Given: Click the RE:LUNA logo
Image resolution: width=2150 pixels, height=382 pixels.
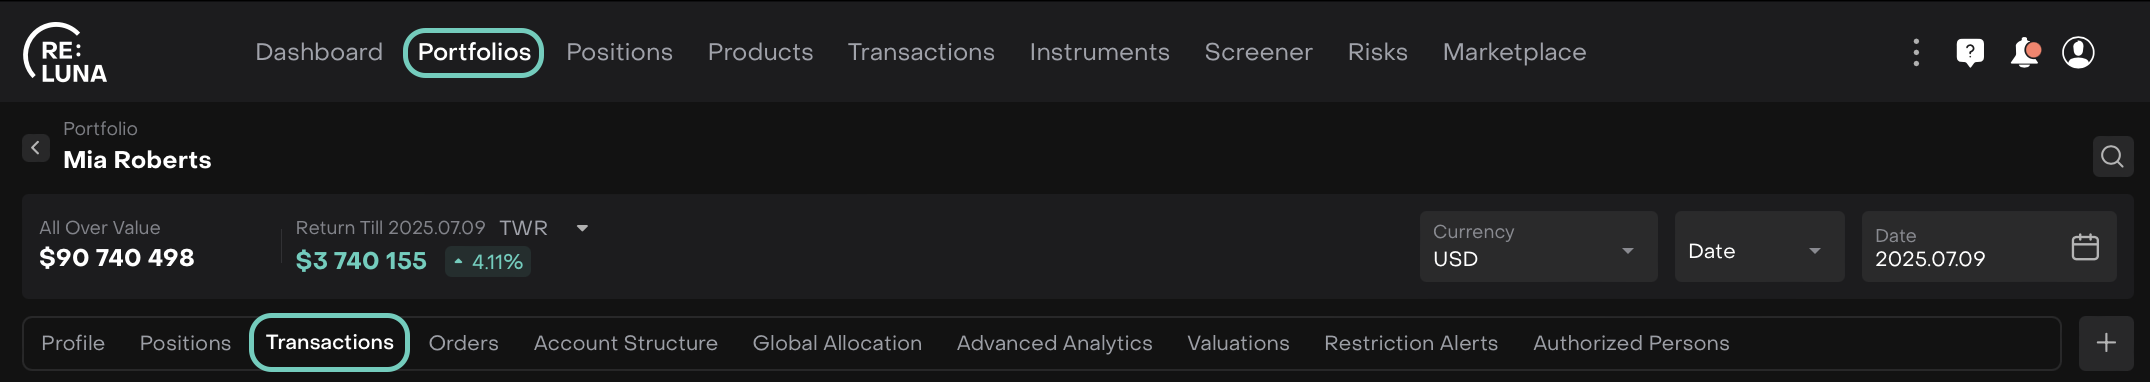Looking at the screenshot, I should click(65, 53).
